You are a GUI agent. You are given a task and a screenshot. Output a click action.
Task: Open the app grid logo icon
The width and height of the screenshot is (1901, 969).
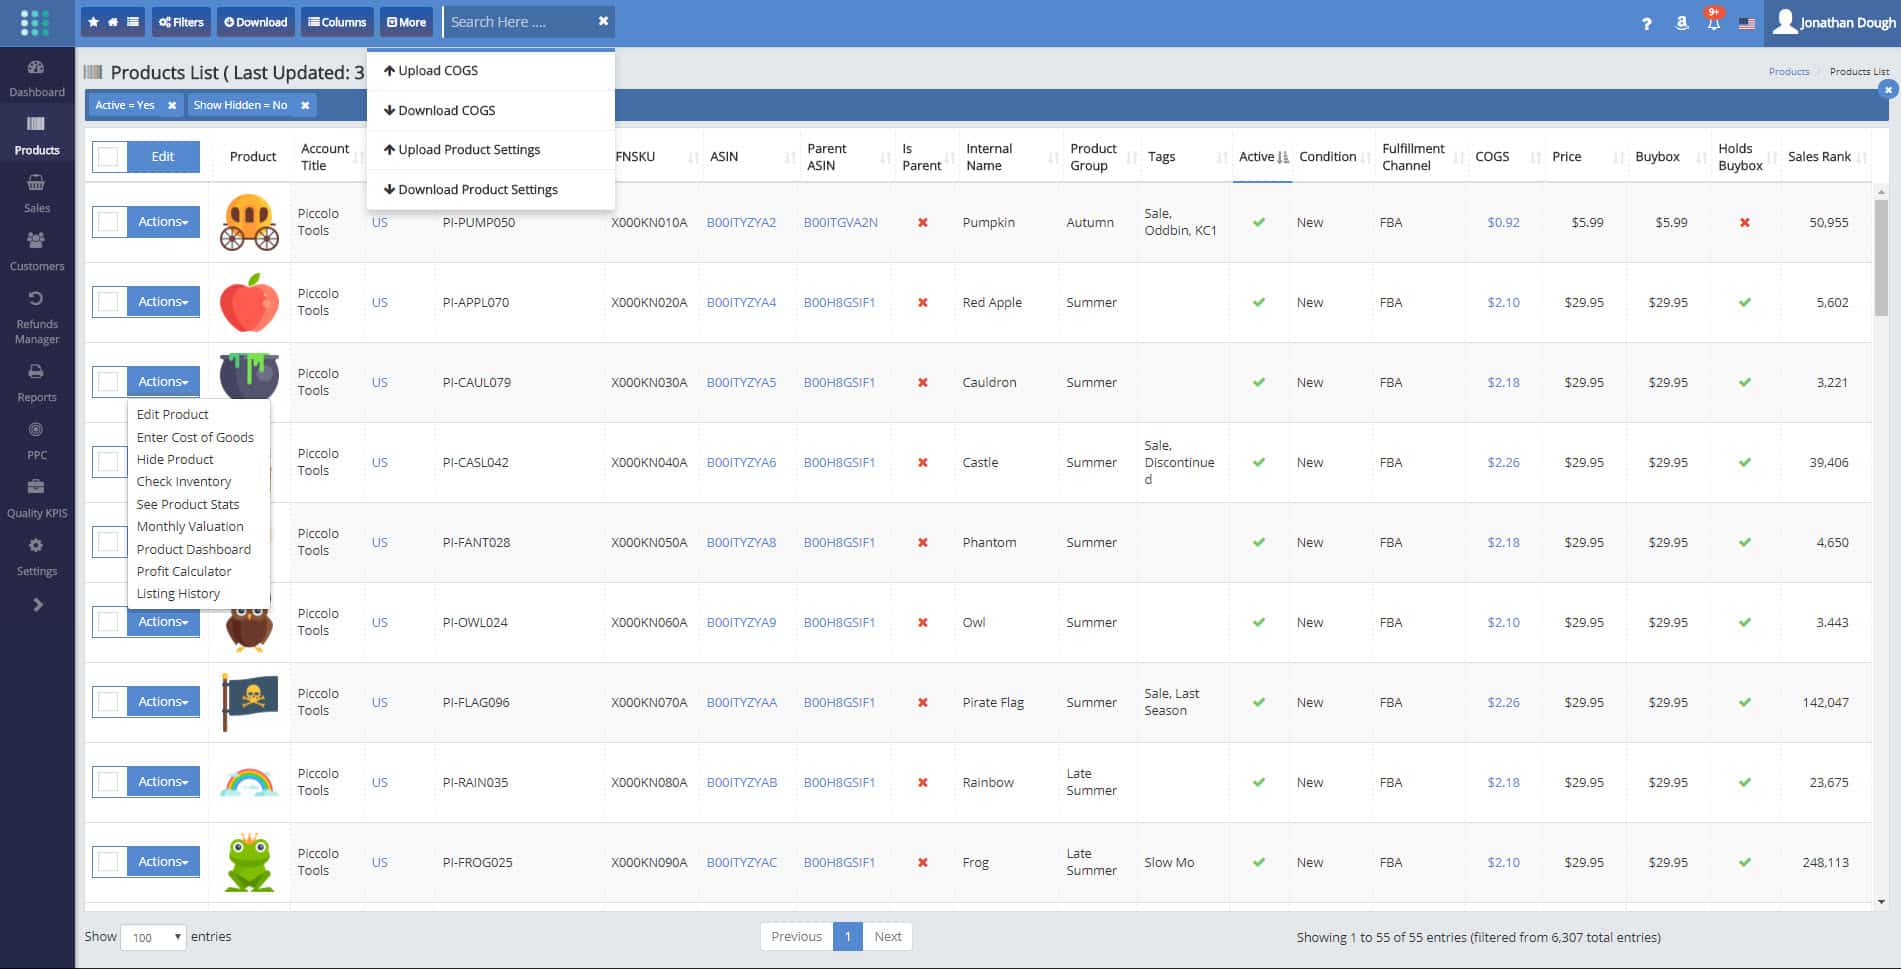(35, 23)
